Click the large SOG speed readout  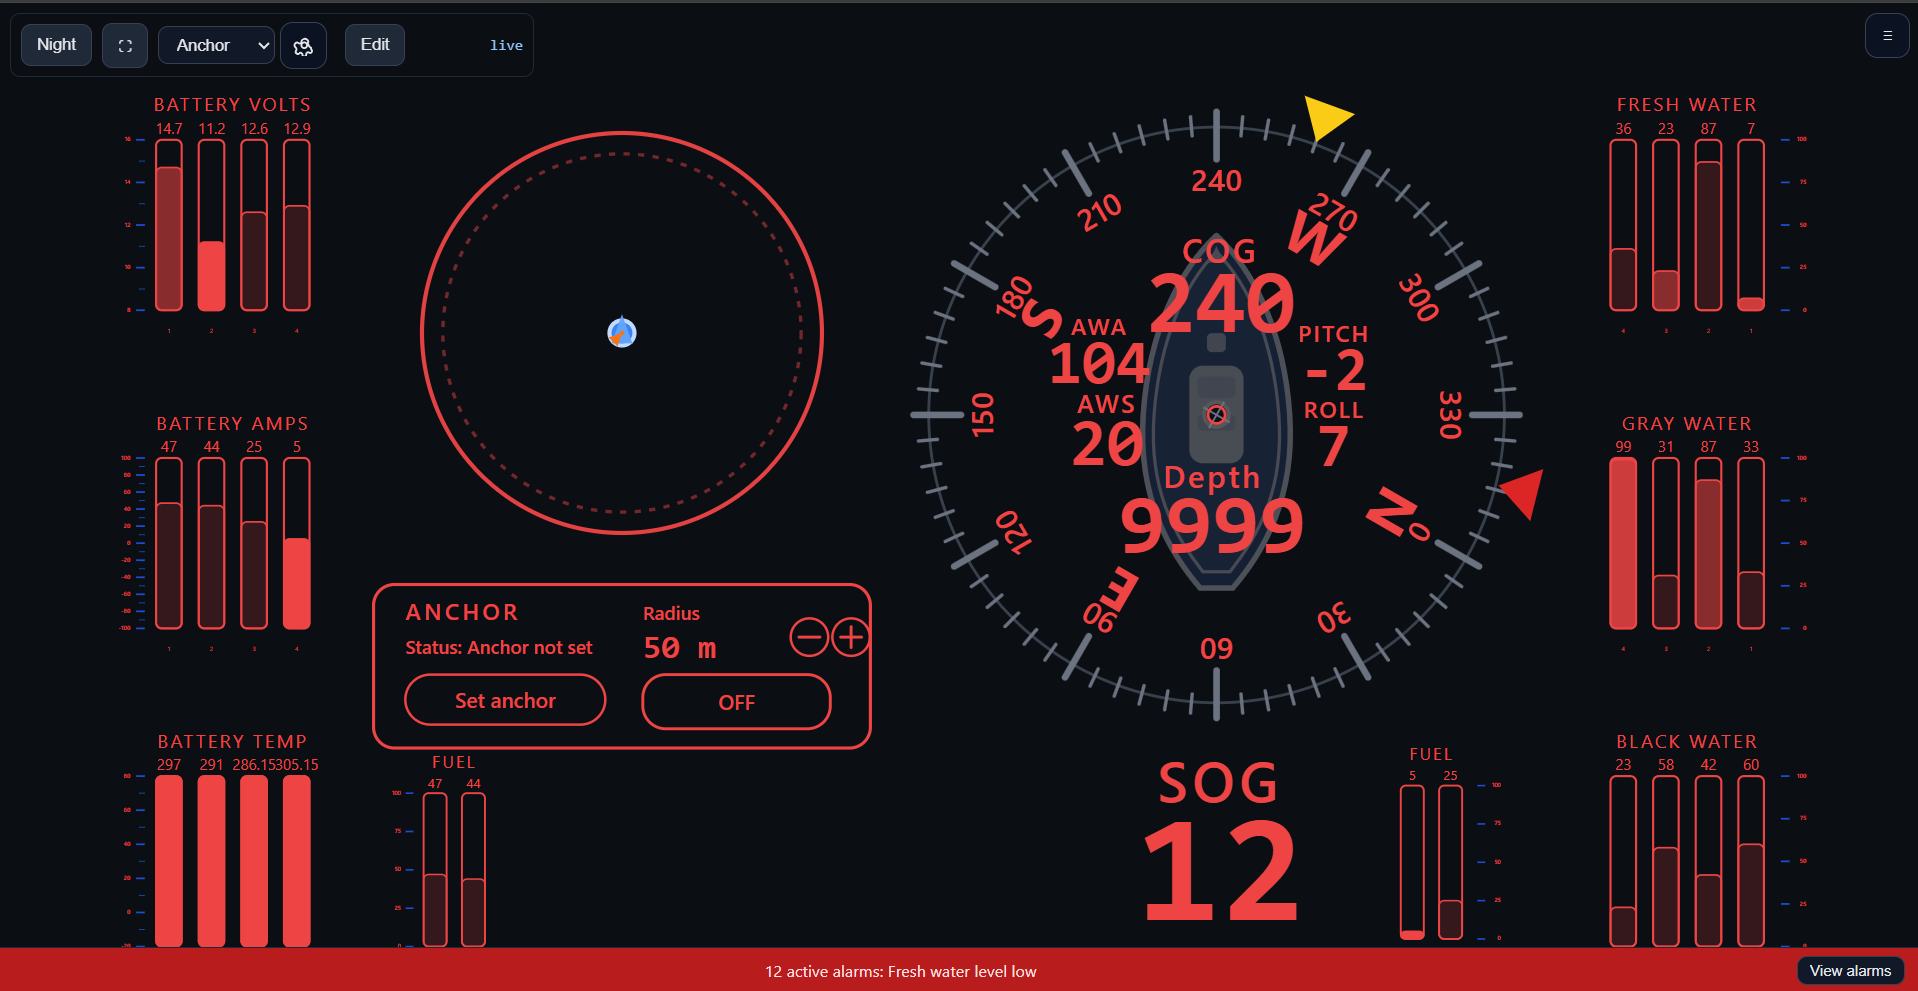pyautogui.click(x=1220, y=870)
